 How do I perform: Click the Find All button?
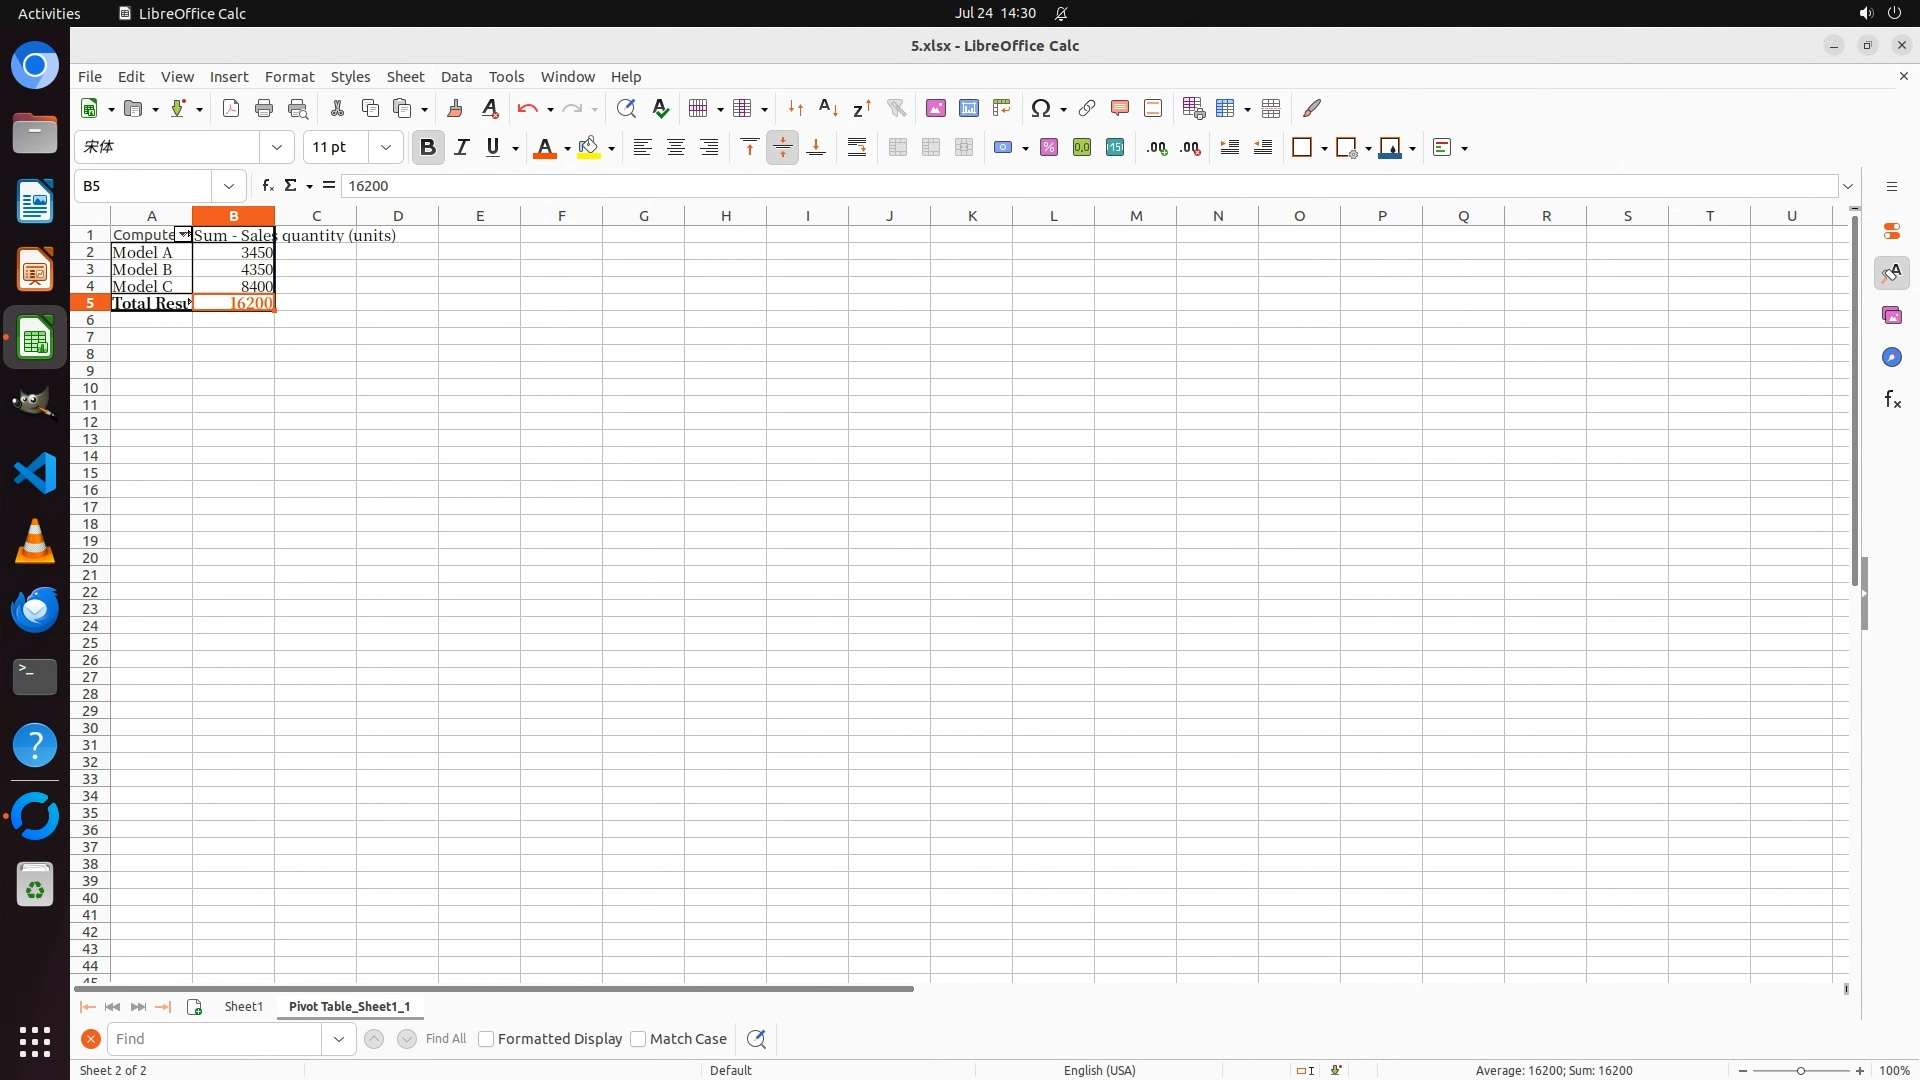(446, 1039)
